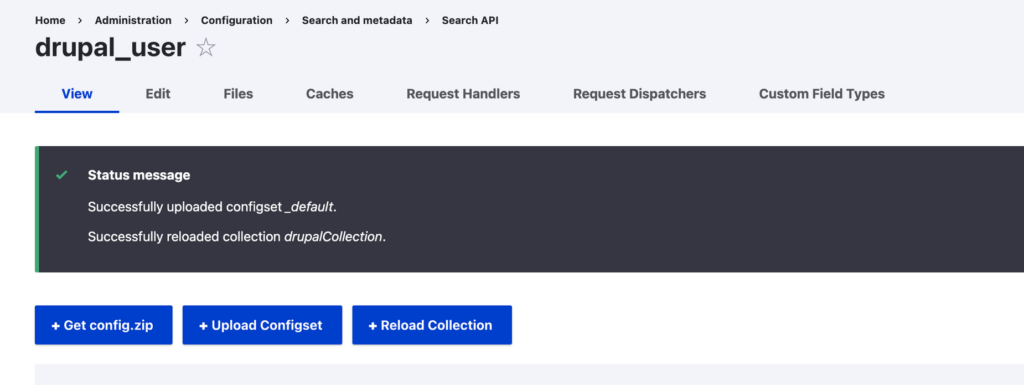The image size is (1024, 385).
Task: Navigate to Configuration breadcrumb link
Action: 236,20
